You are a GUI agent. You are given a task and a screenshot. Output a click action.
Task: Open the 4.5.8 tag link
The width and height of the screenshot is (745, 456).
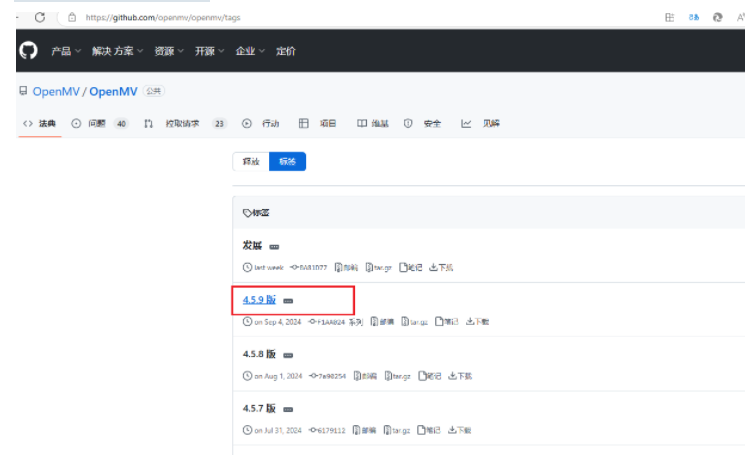point(259,354)
